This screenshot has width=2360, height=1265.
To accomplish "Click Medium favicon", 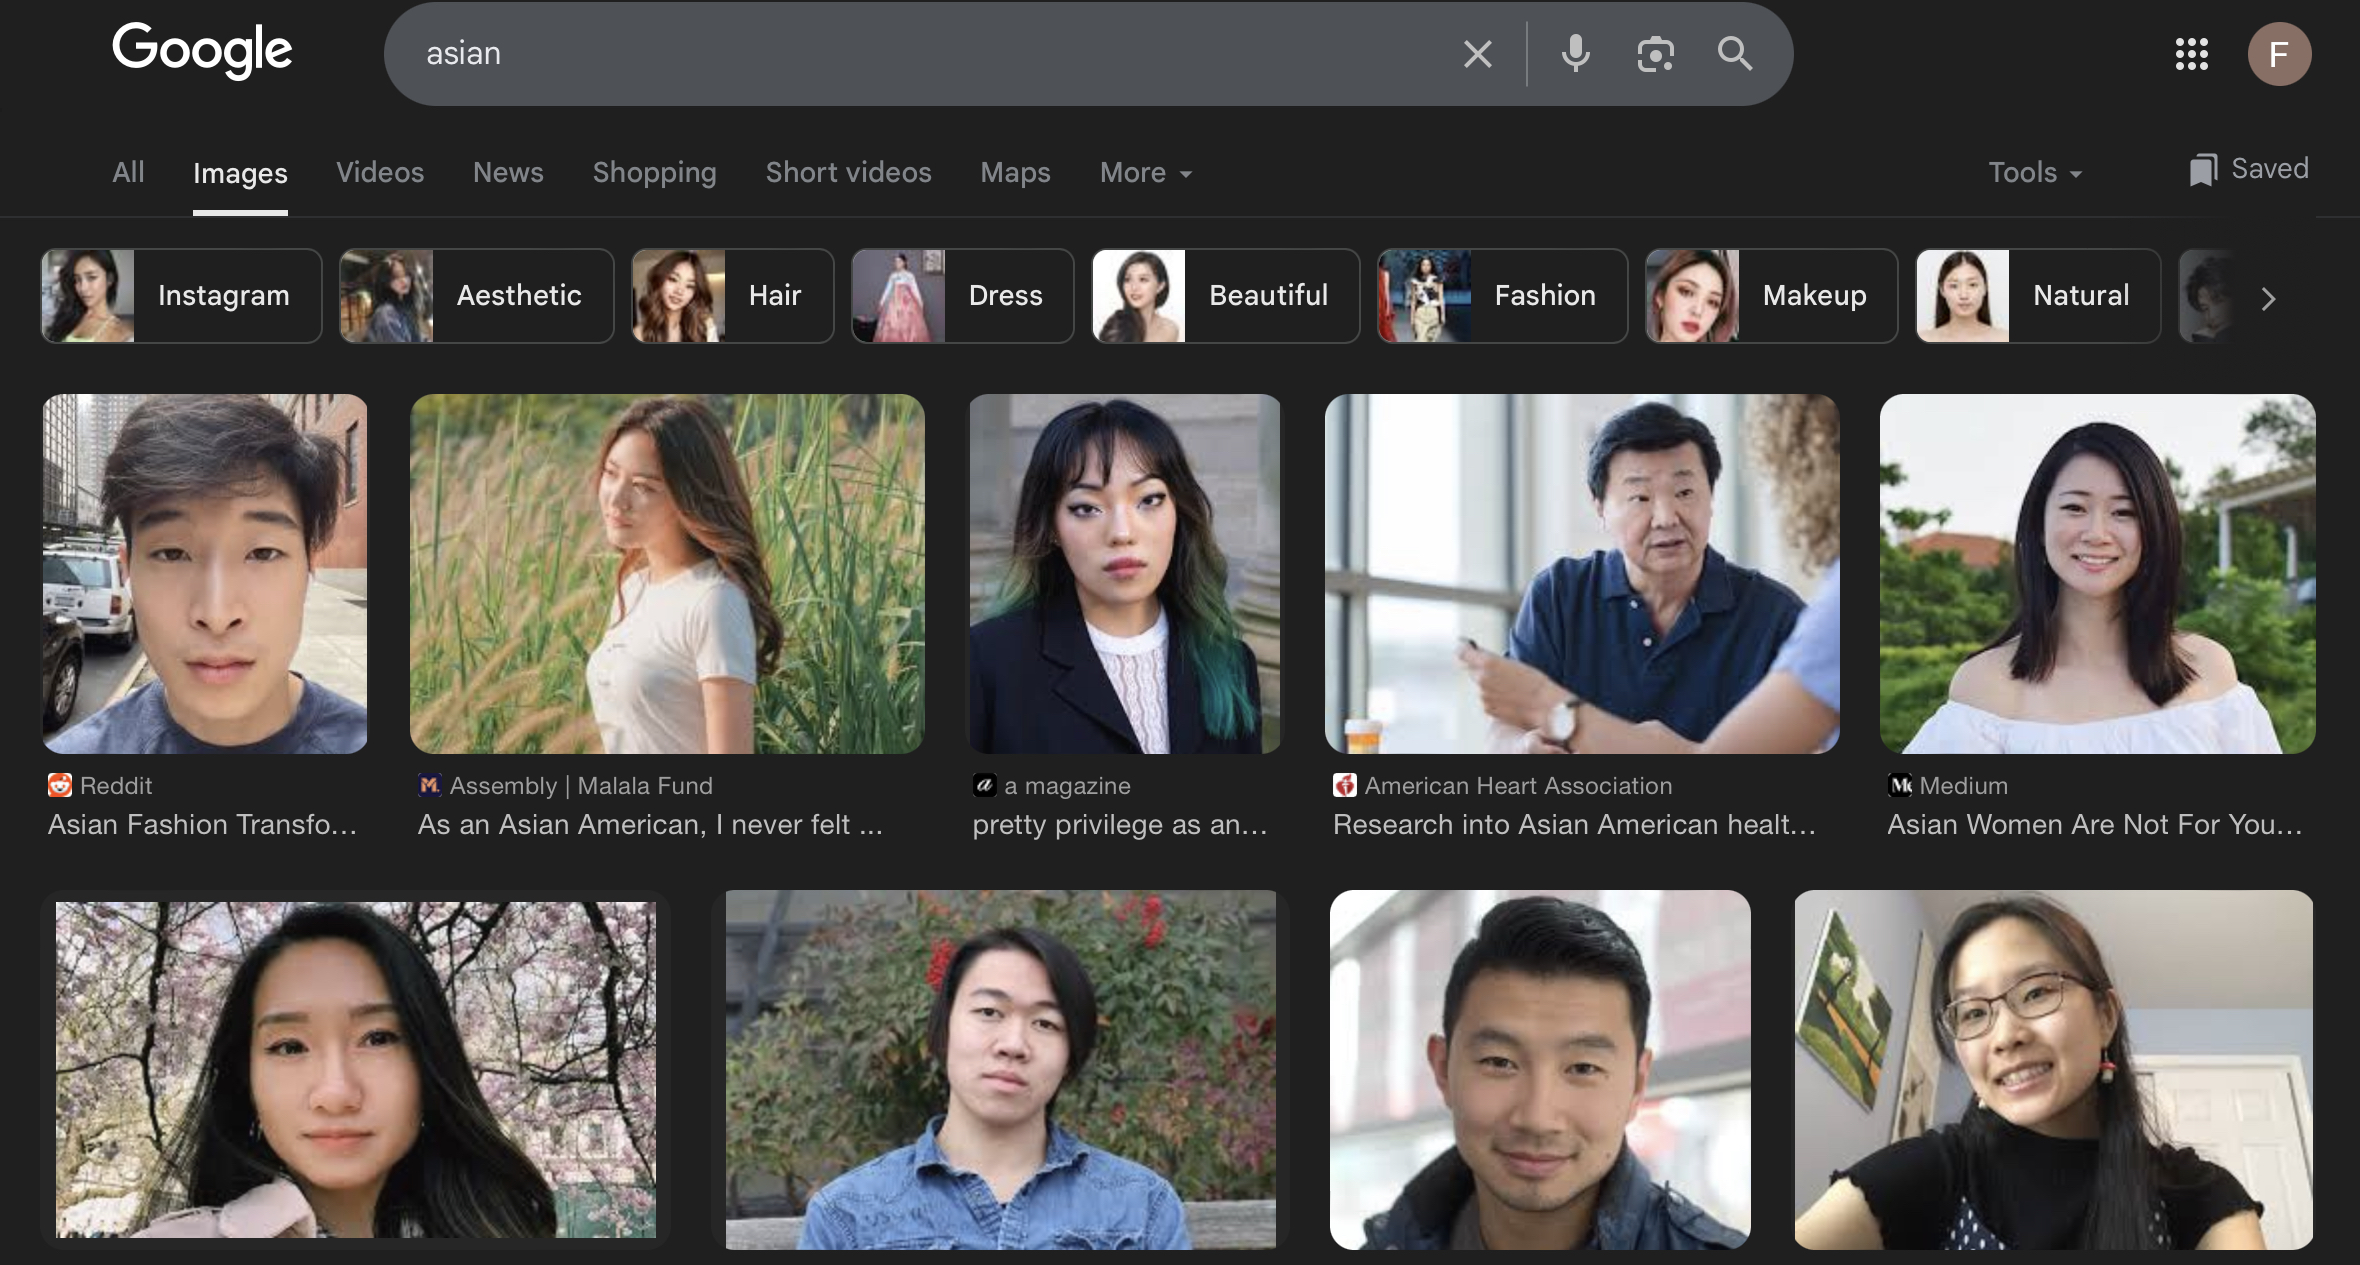I will tap(1900, 785).
